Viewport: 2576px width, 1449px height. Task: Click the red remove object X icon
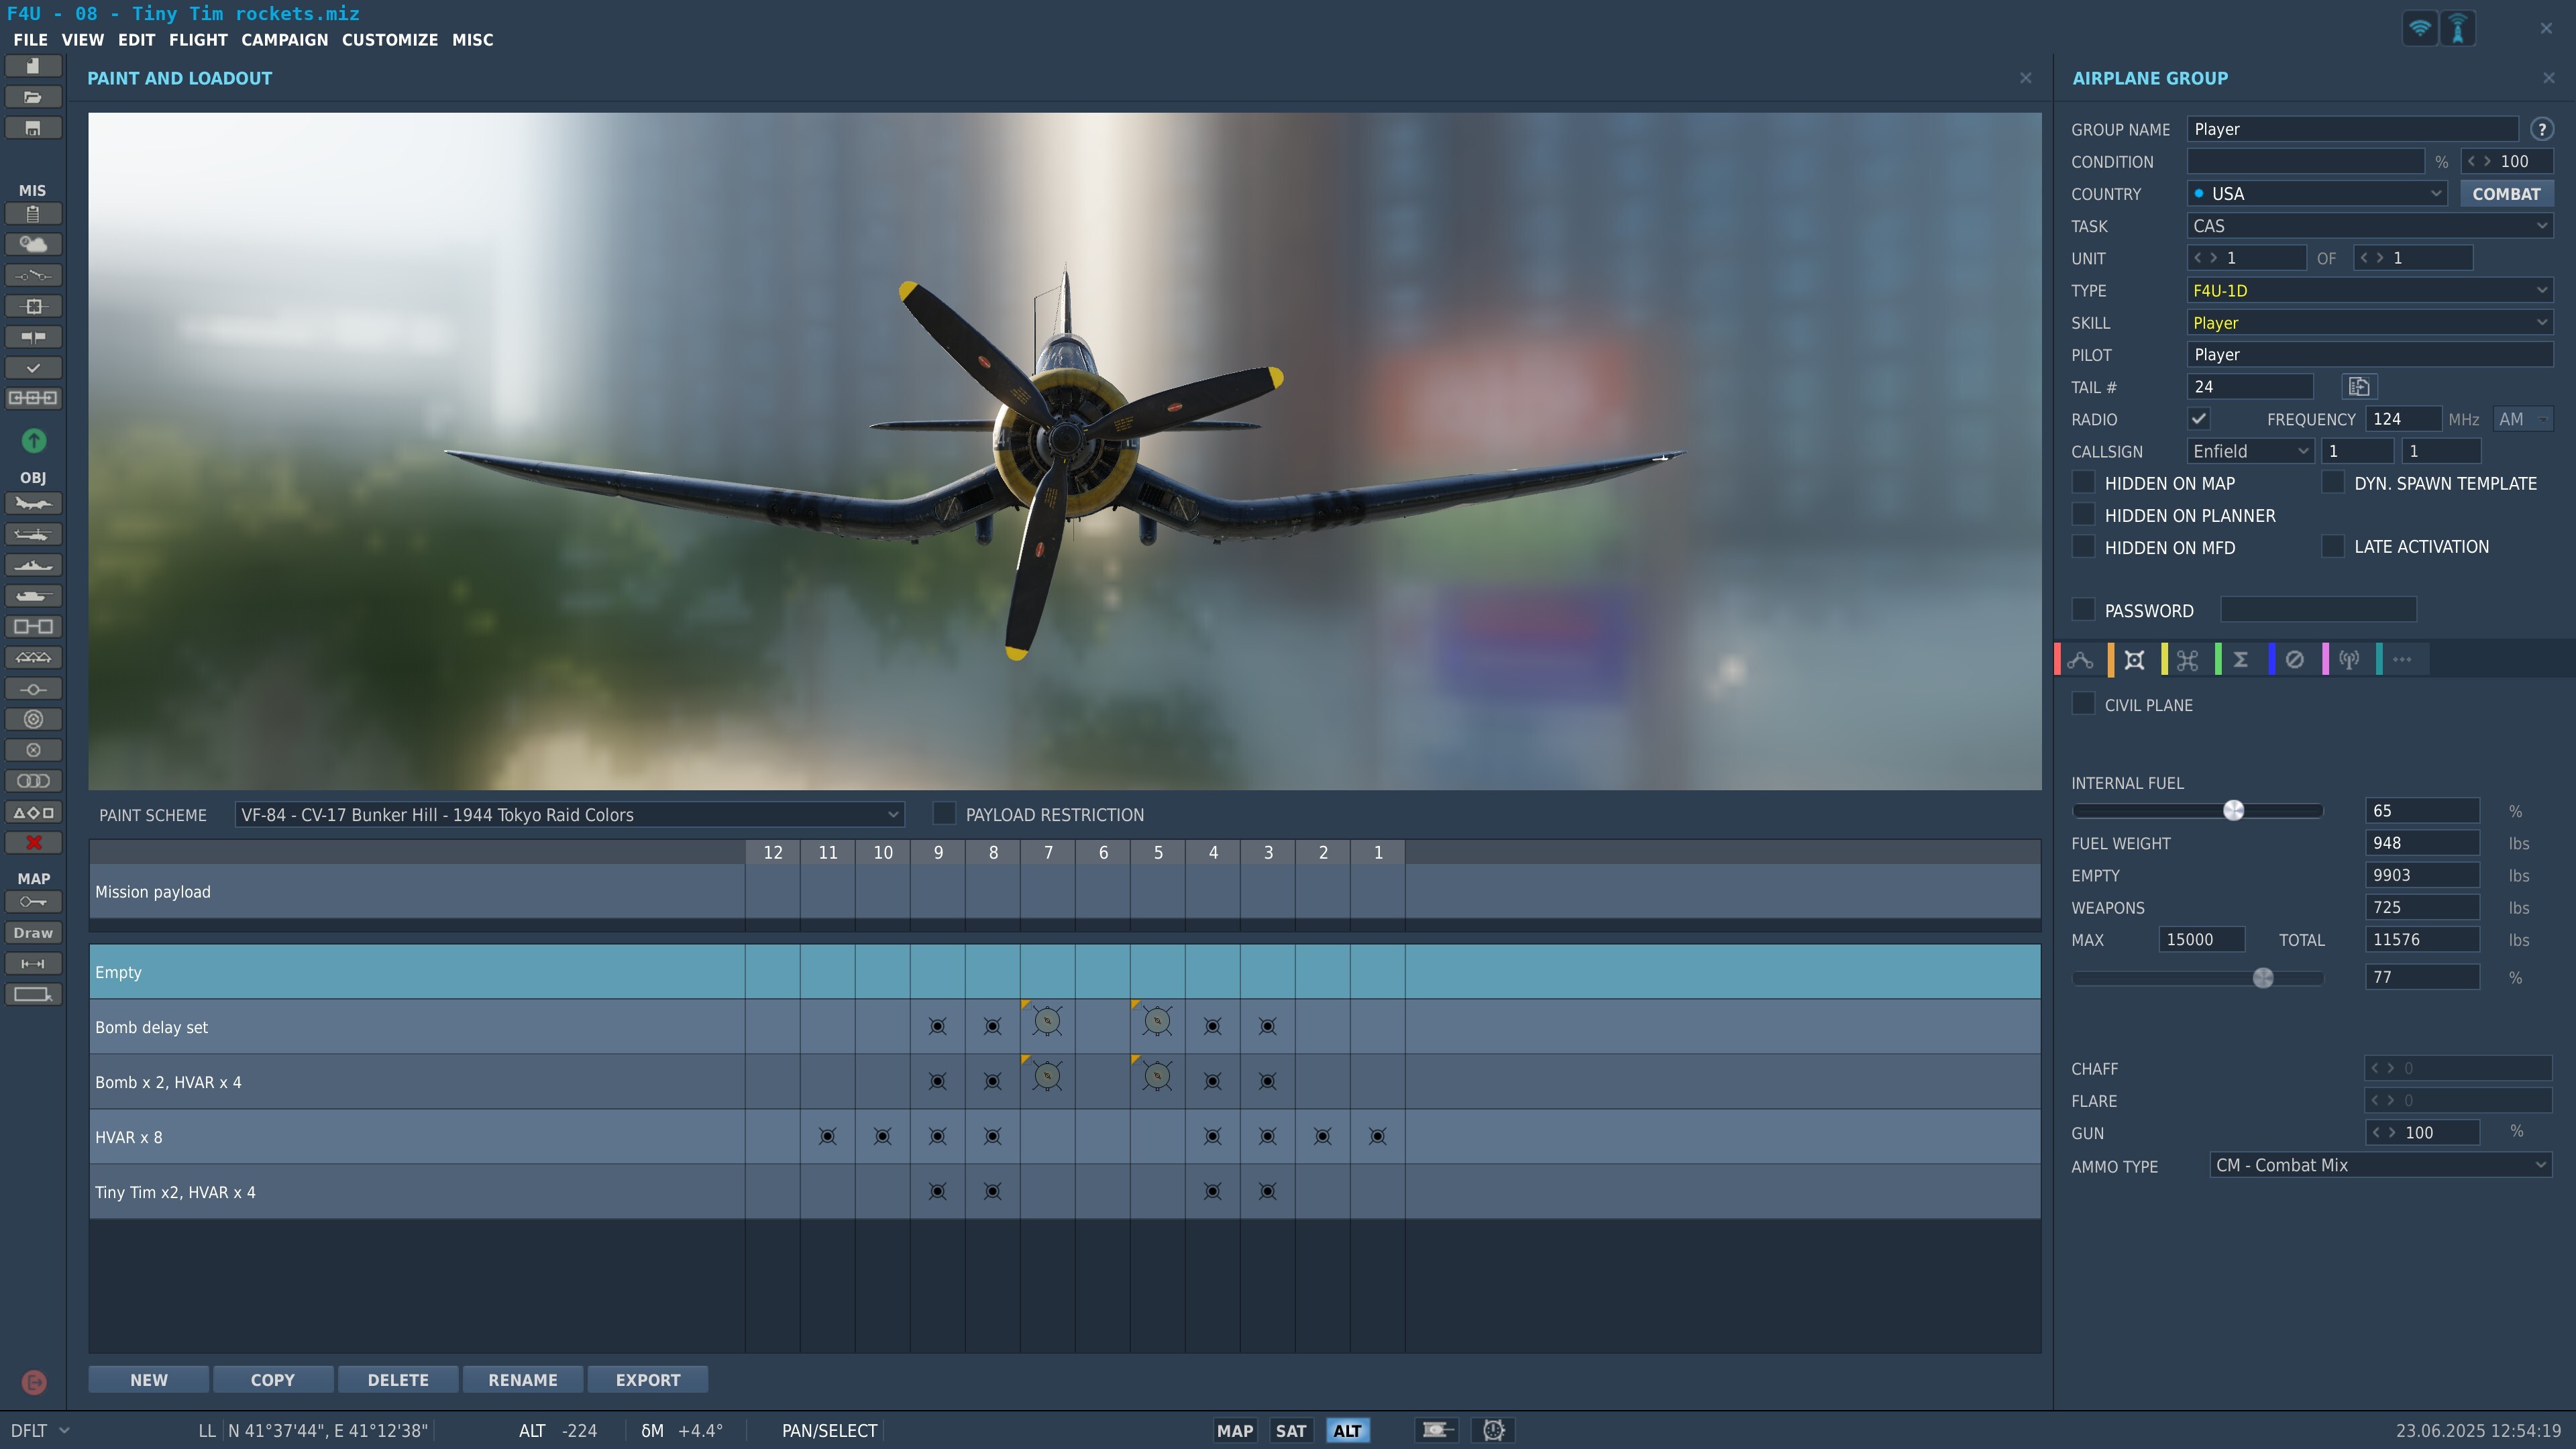point(33,843)
